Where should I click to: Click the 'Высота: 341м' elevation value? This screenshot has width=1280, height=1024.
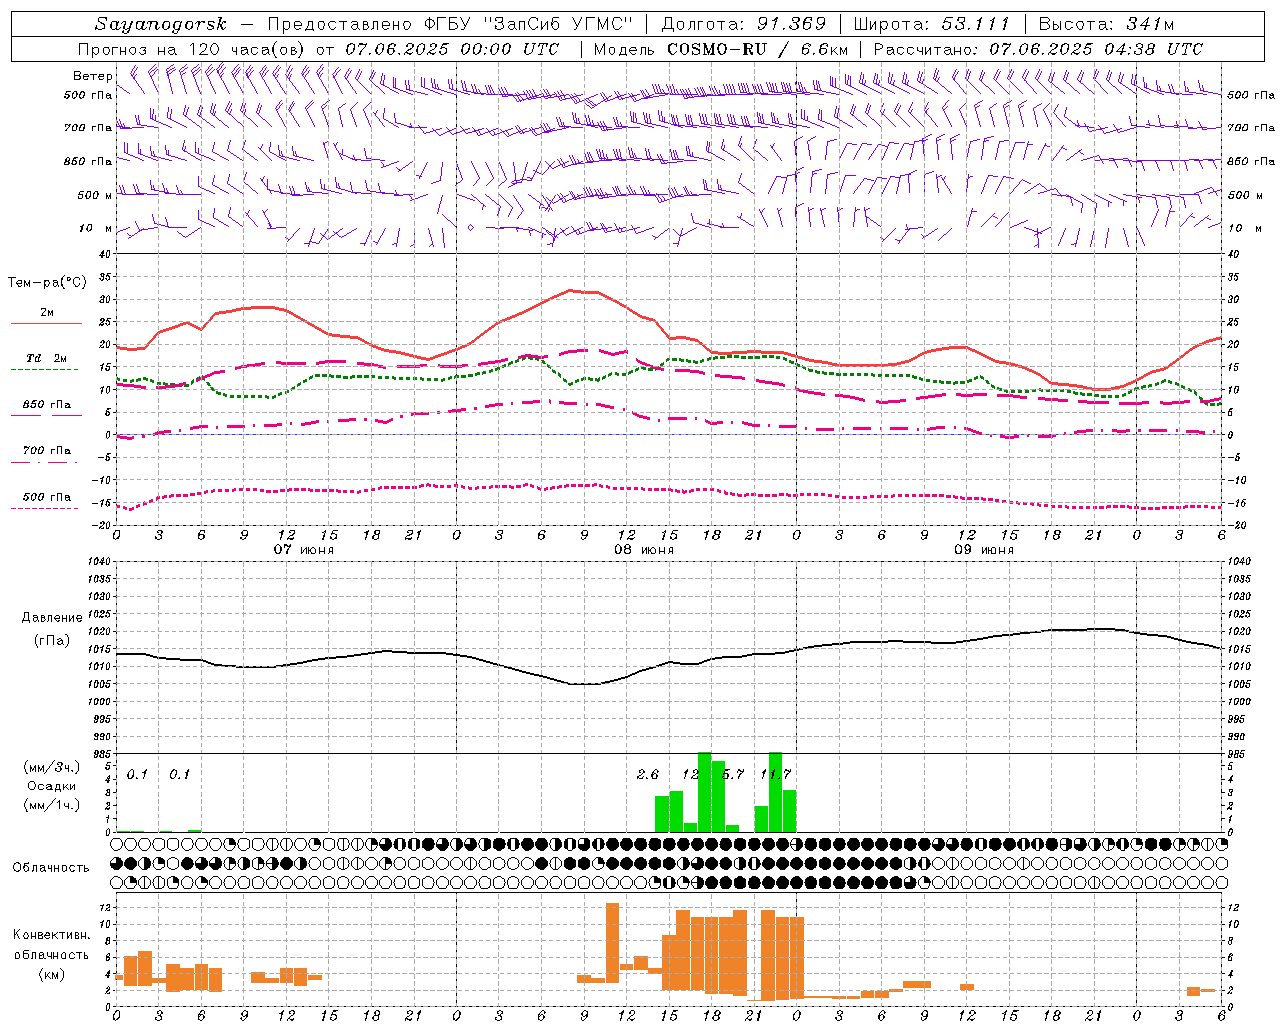(x=1106, y=24)
